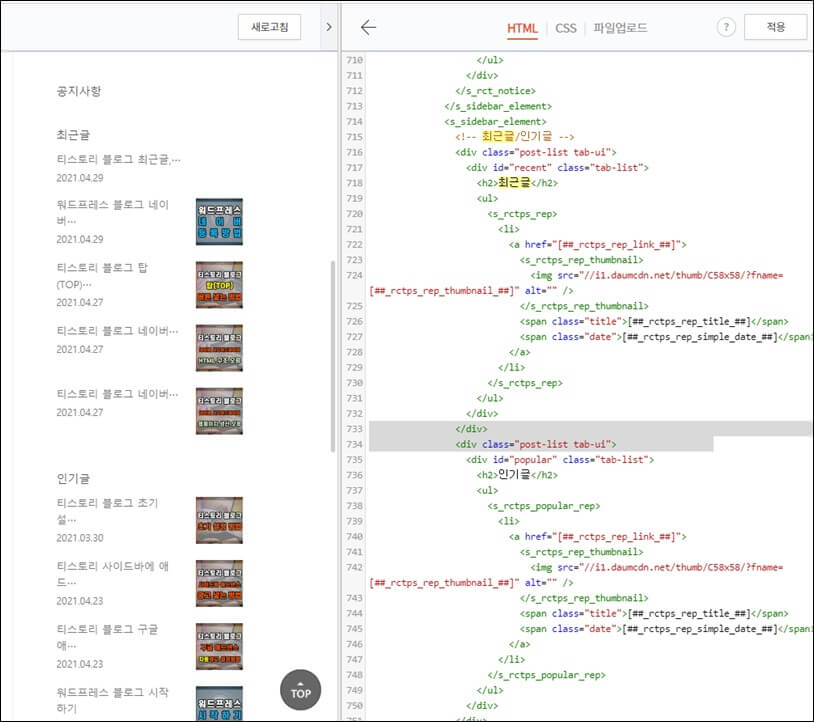Click thumbnail of 워드프레스 블로그 네이버 post
Image resolution: width=814 pixels, height=722 pixels.
pos(219,222)
